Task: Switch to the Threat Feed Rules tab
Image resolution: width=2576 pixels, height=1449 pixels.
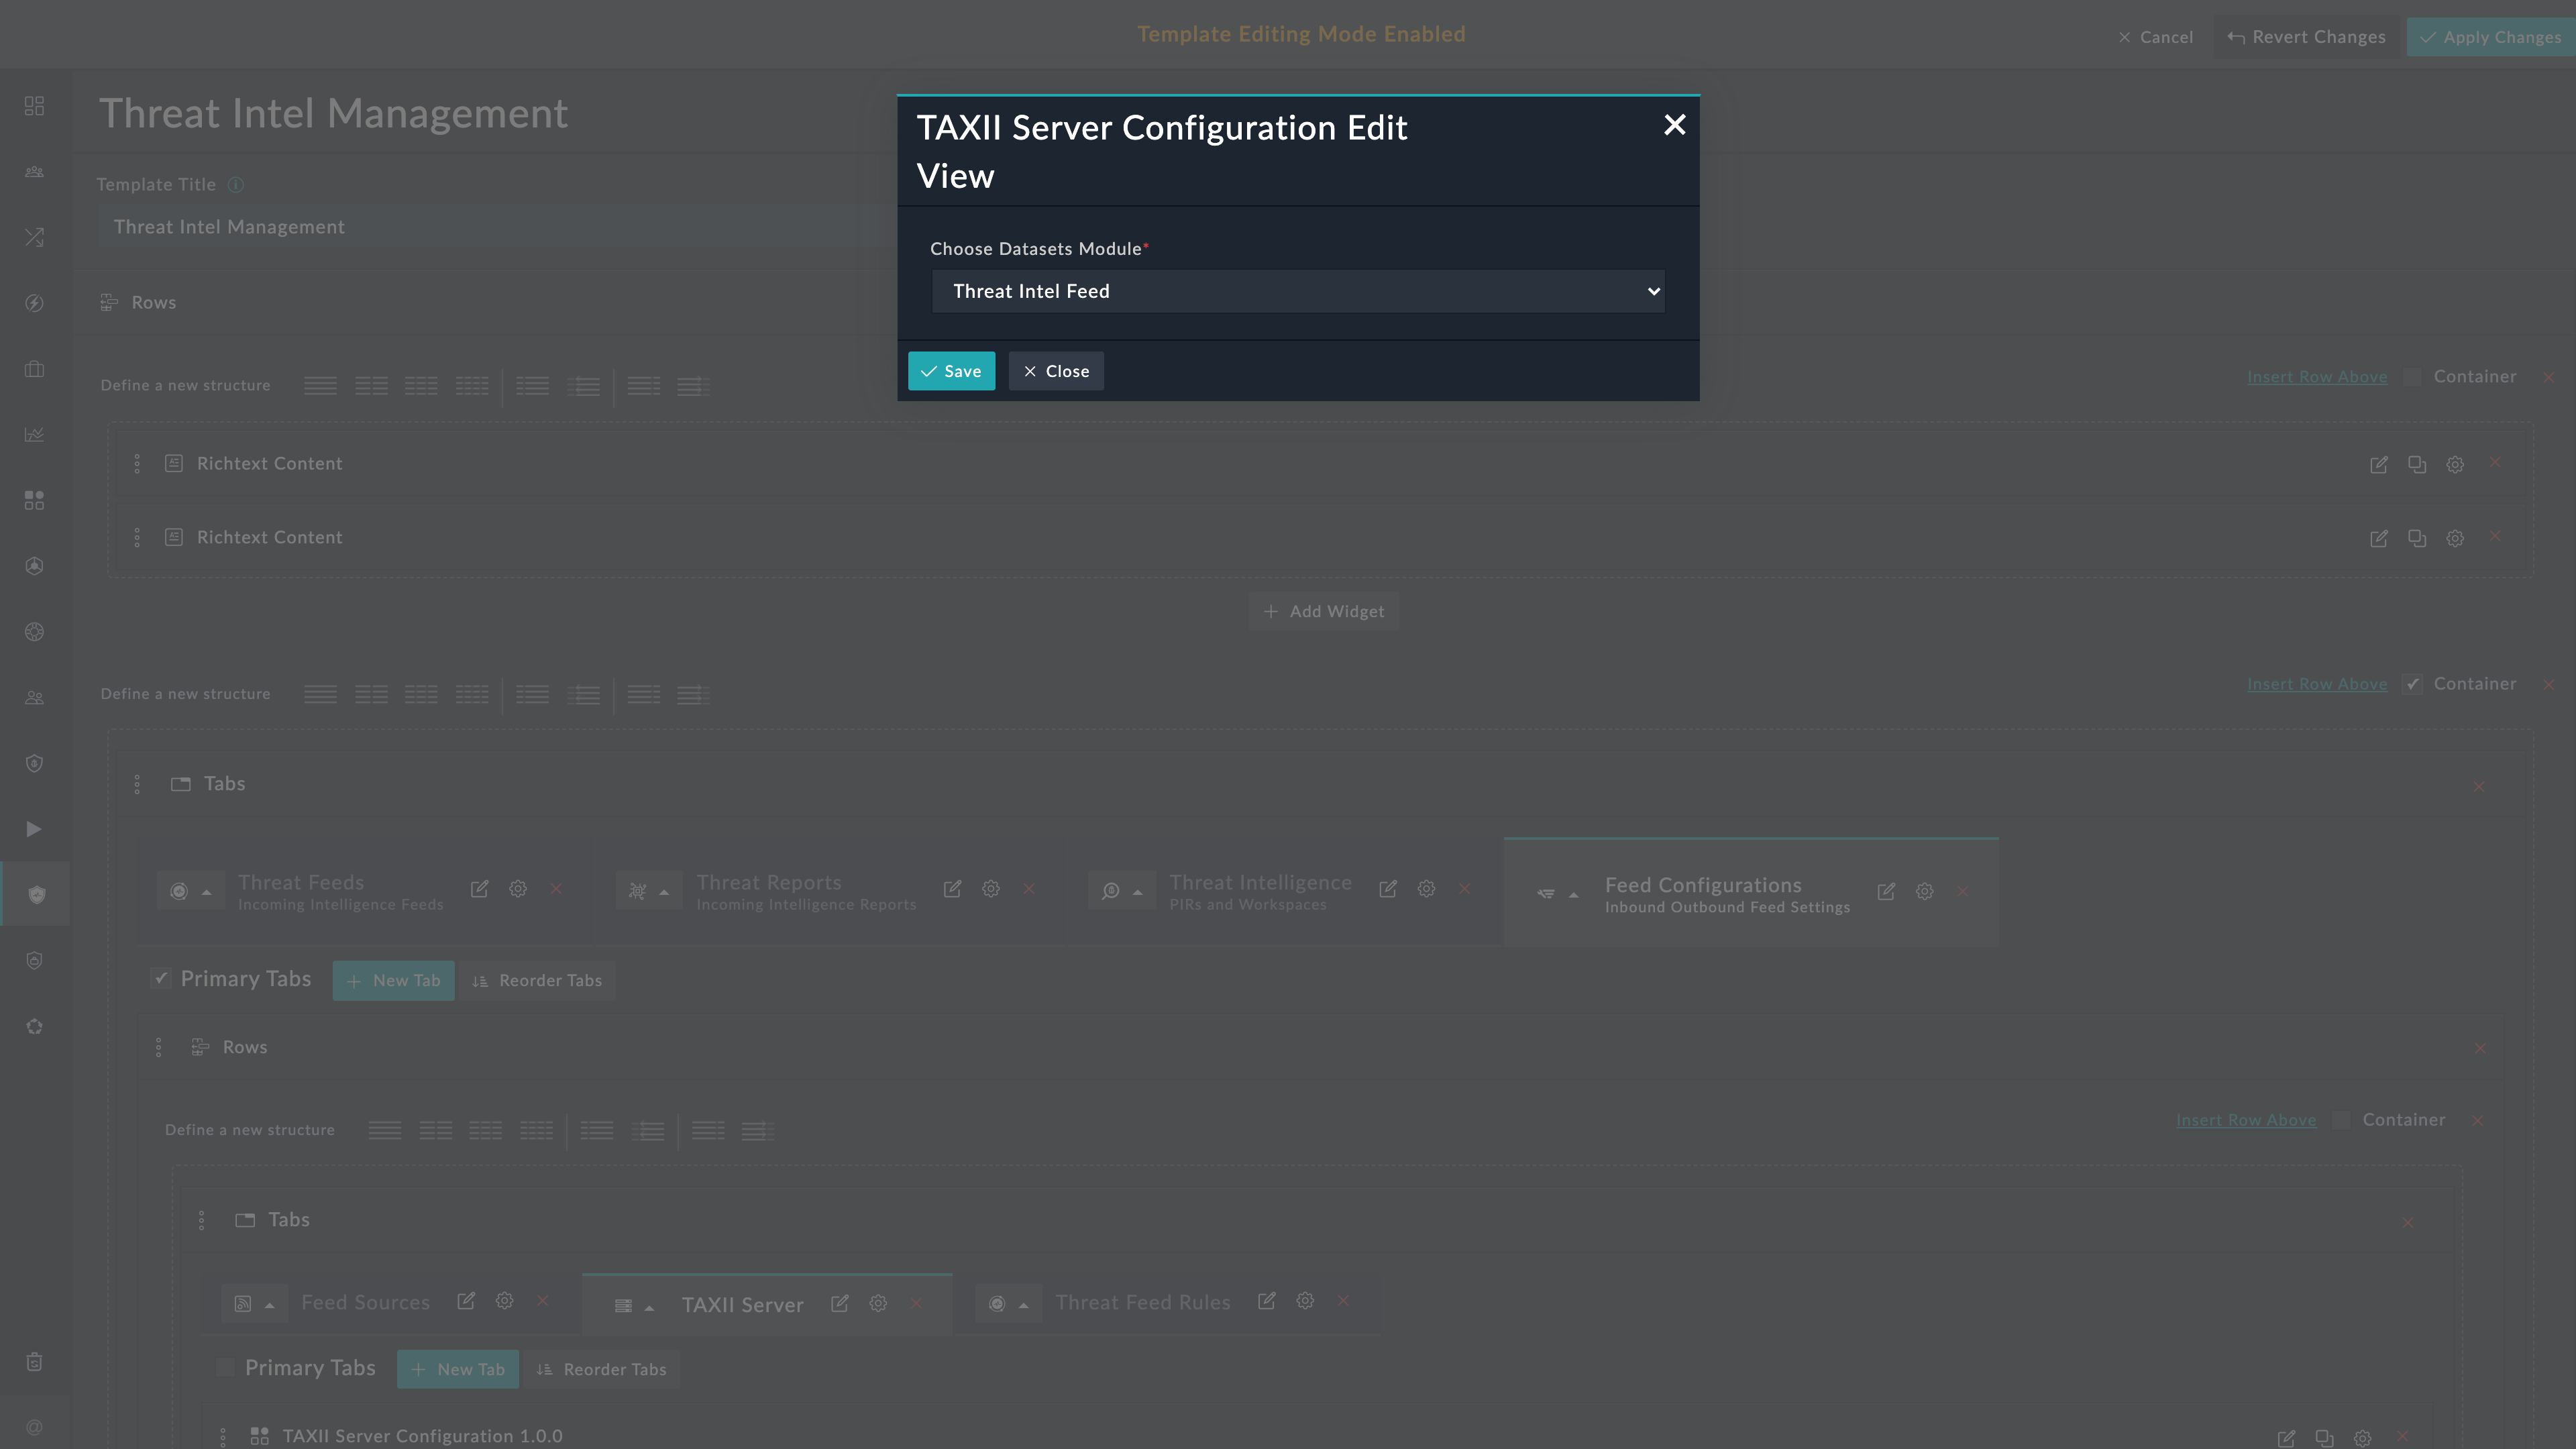Action: pos(1142,1302)
